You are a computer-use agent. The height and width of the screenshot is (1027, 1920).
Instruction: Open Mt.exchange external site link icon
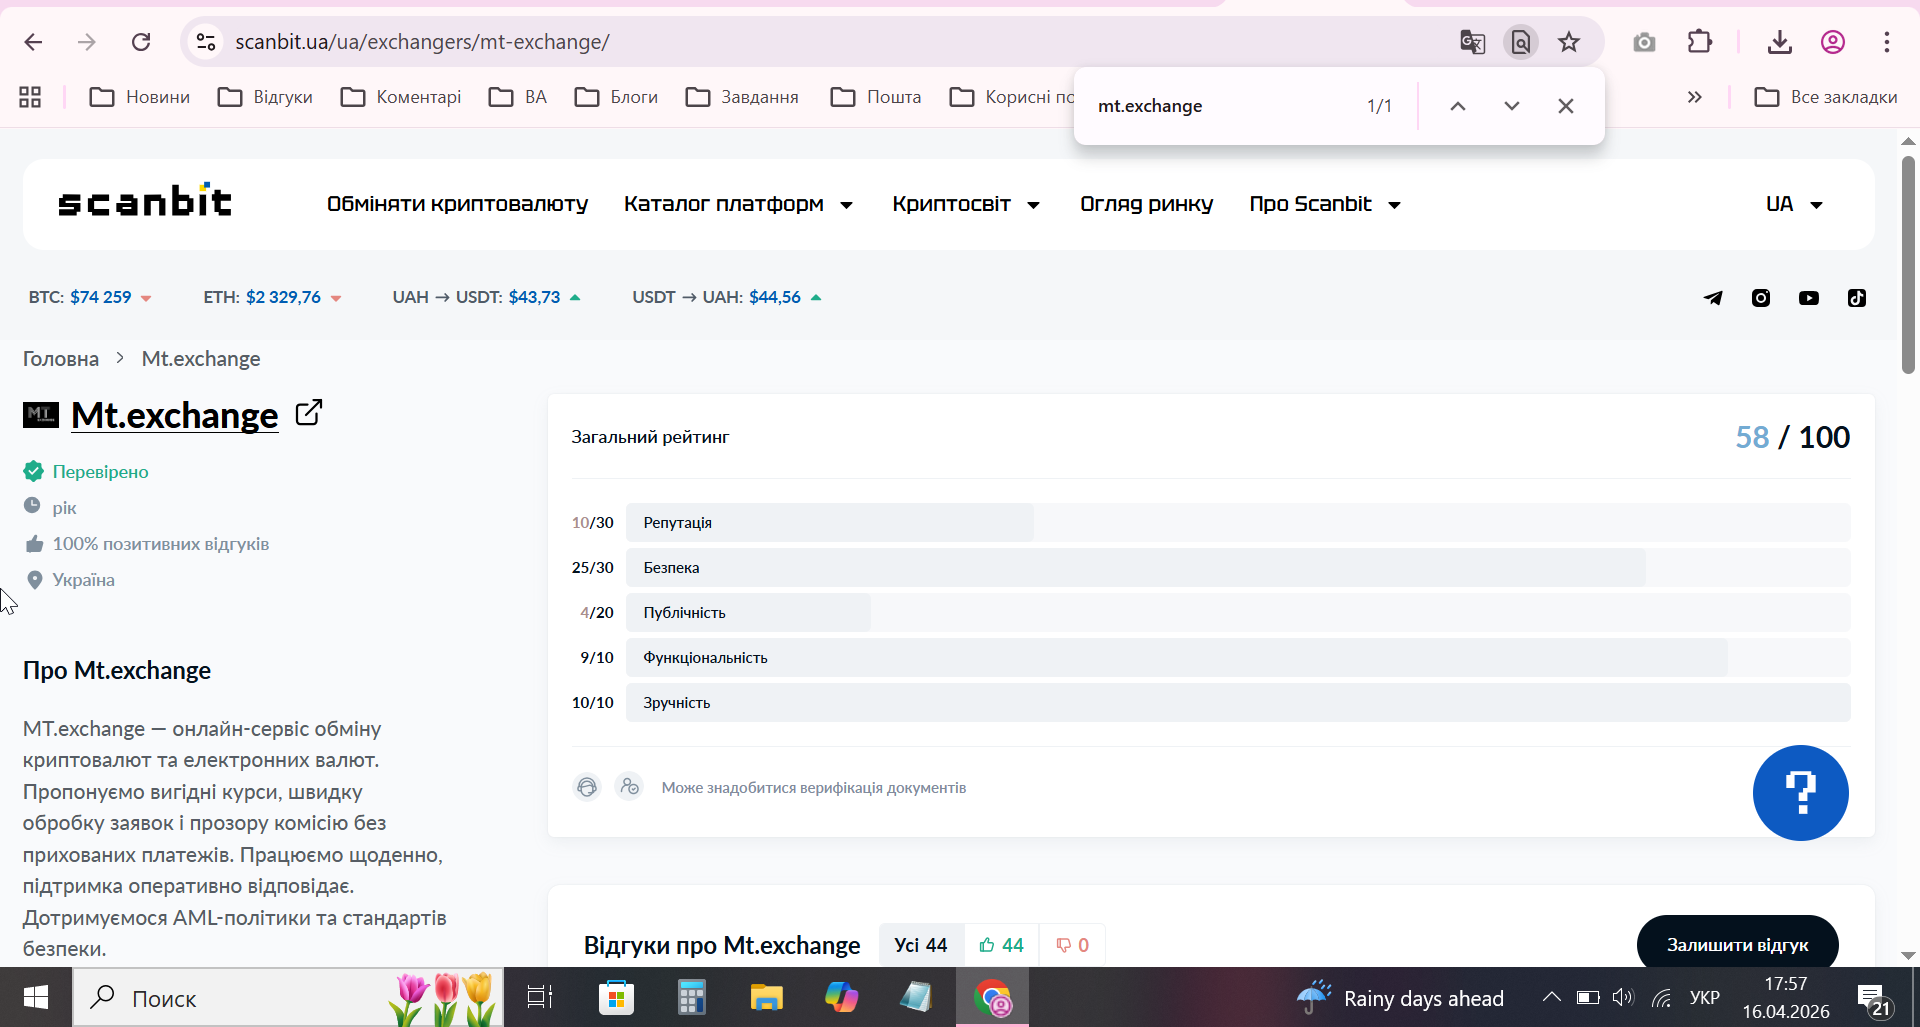click(x=309, y=412)
